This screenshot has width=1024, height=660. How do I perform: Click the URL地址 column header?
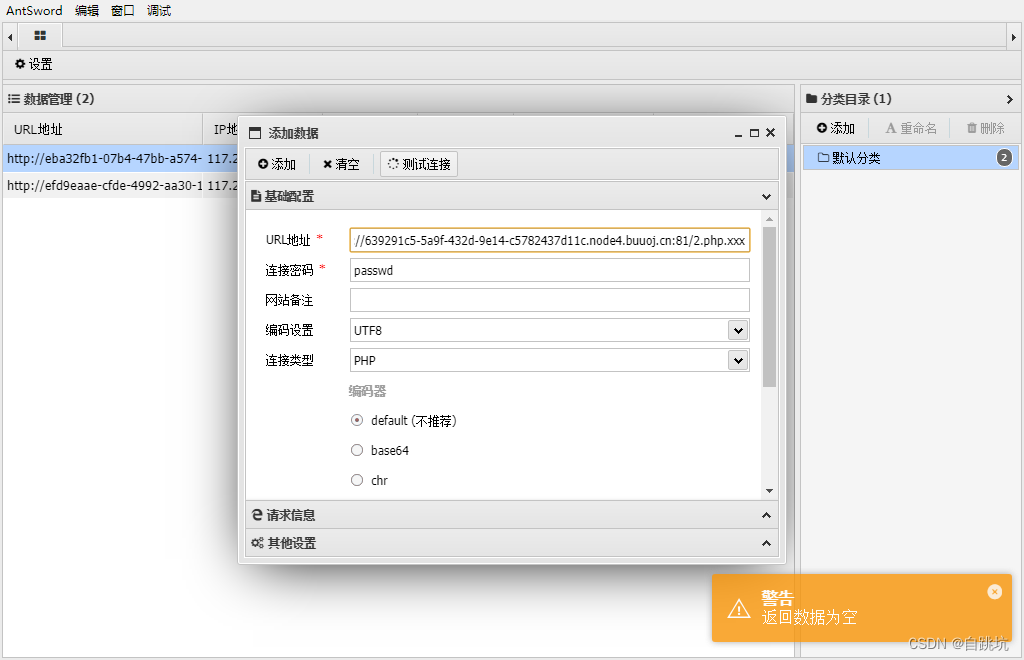(103, 129)
